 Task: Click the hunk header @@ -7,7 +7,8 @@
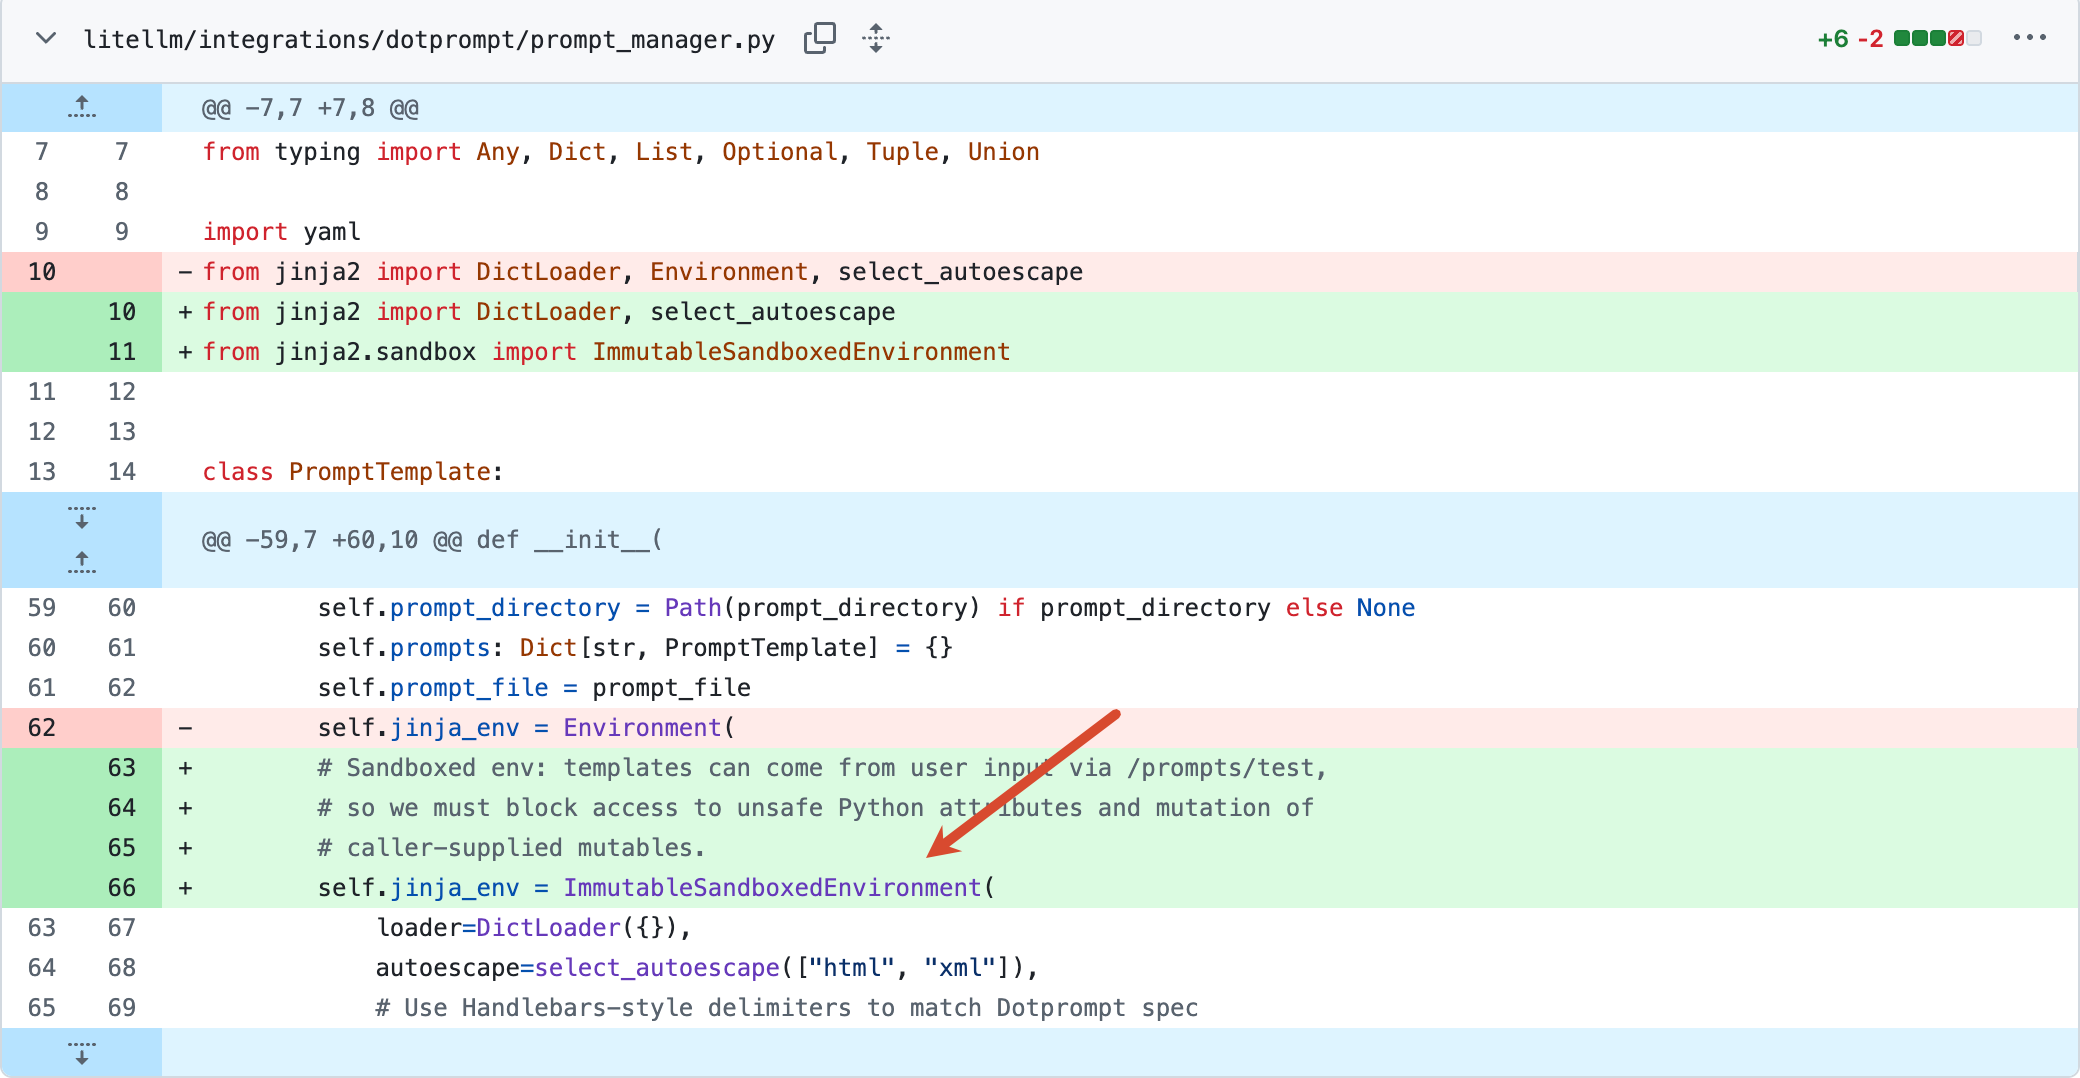pos(310,108)
